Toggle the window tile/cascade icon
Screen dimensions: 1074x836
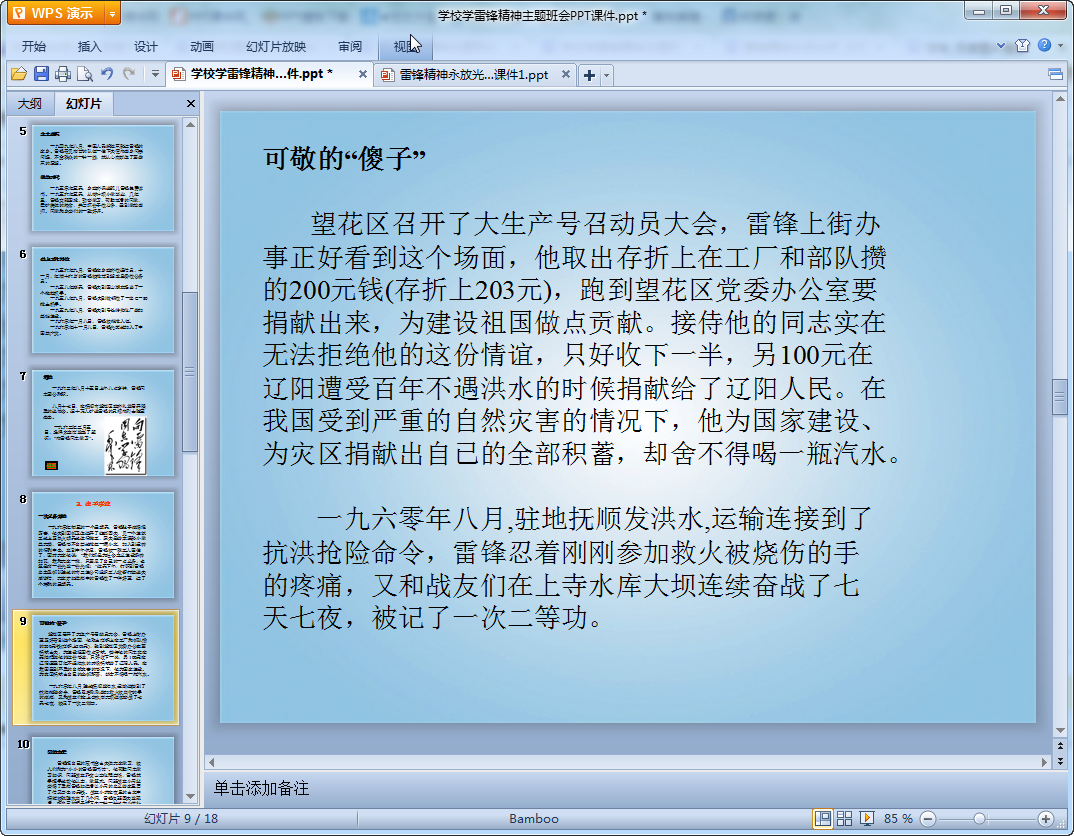(1055, 74)
